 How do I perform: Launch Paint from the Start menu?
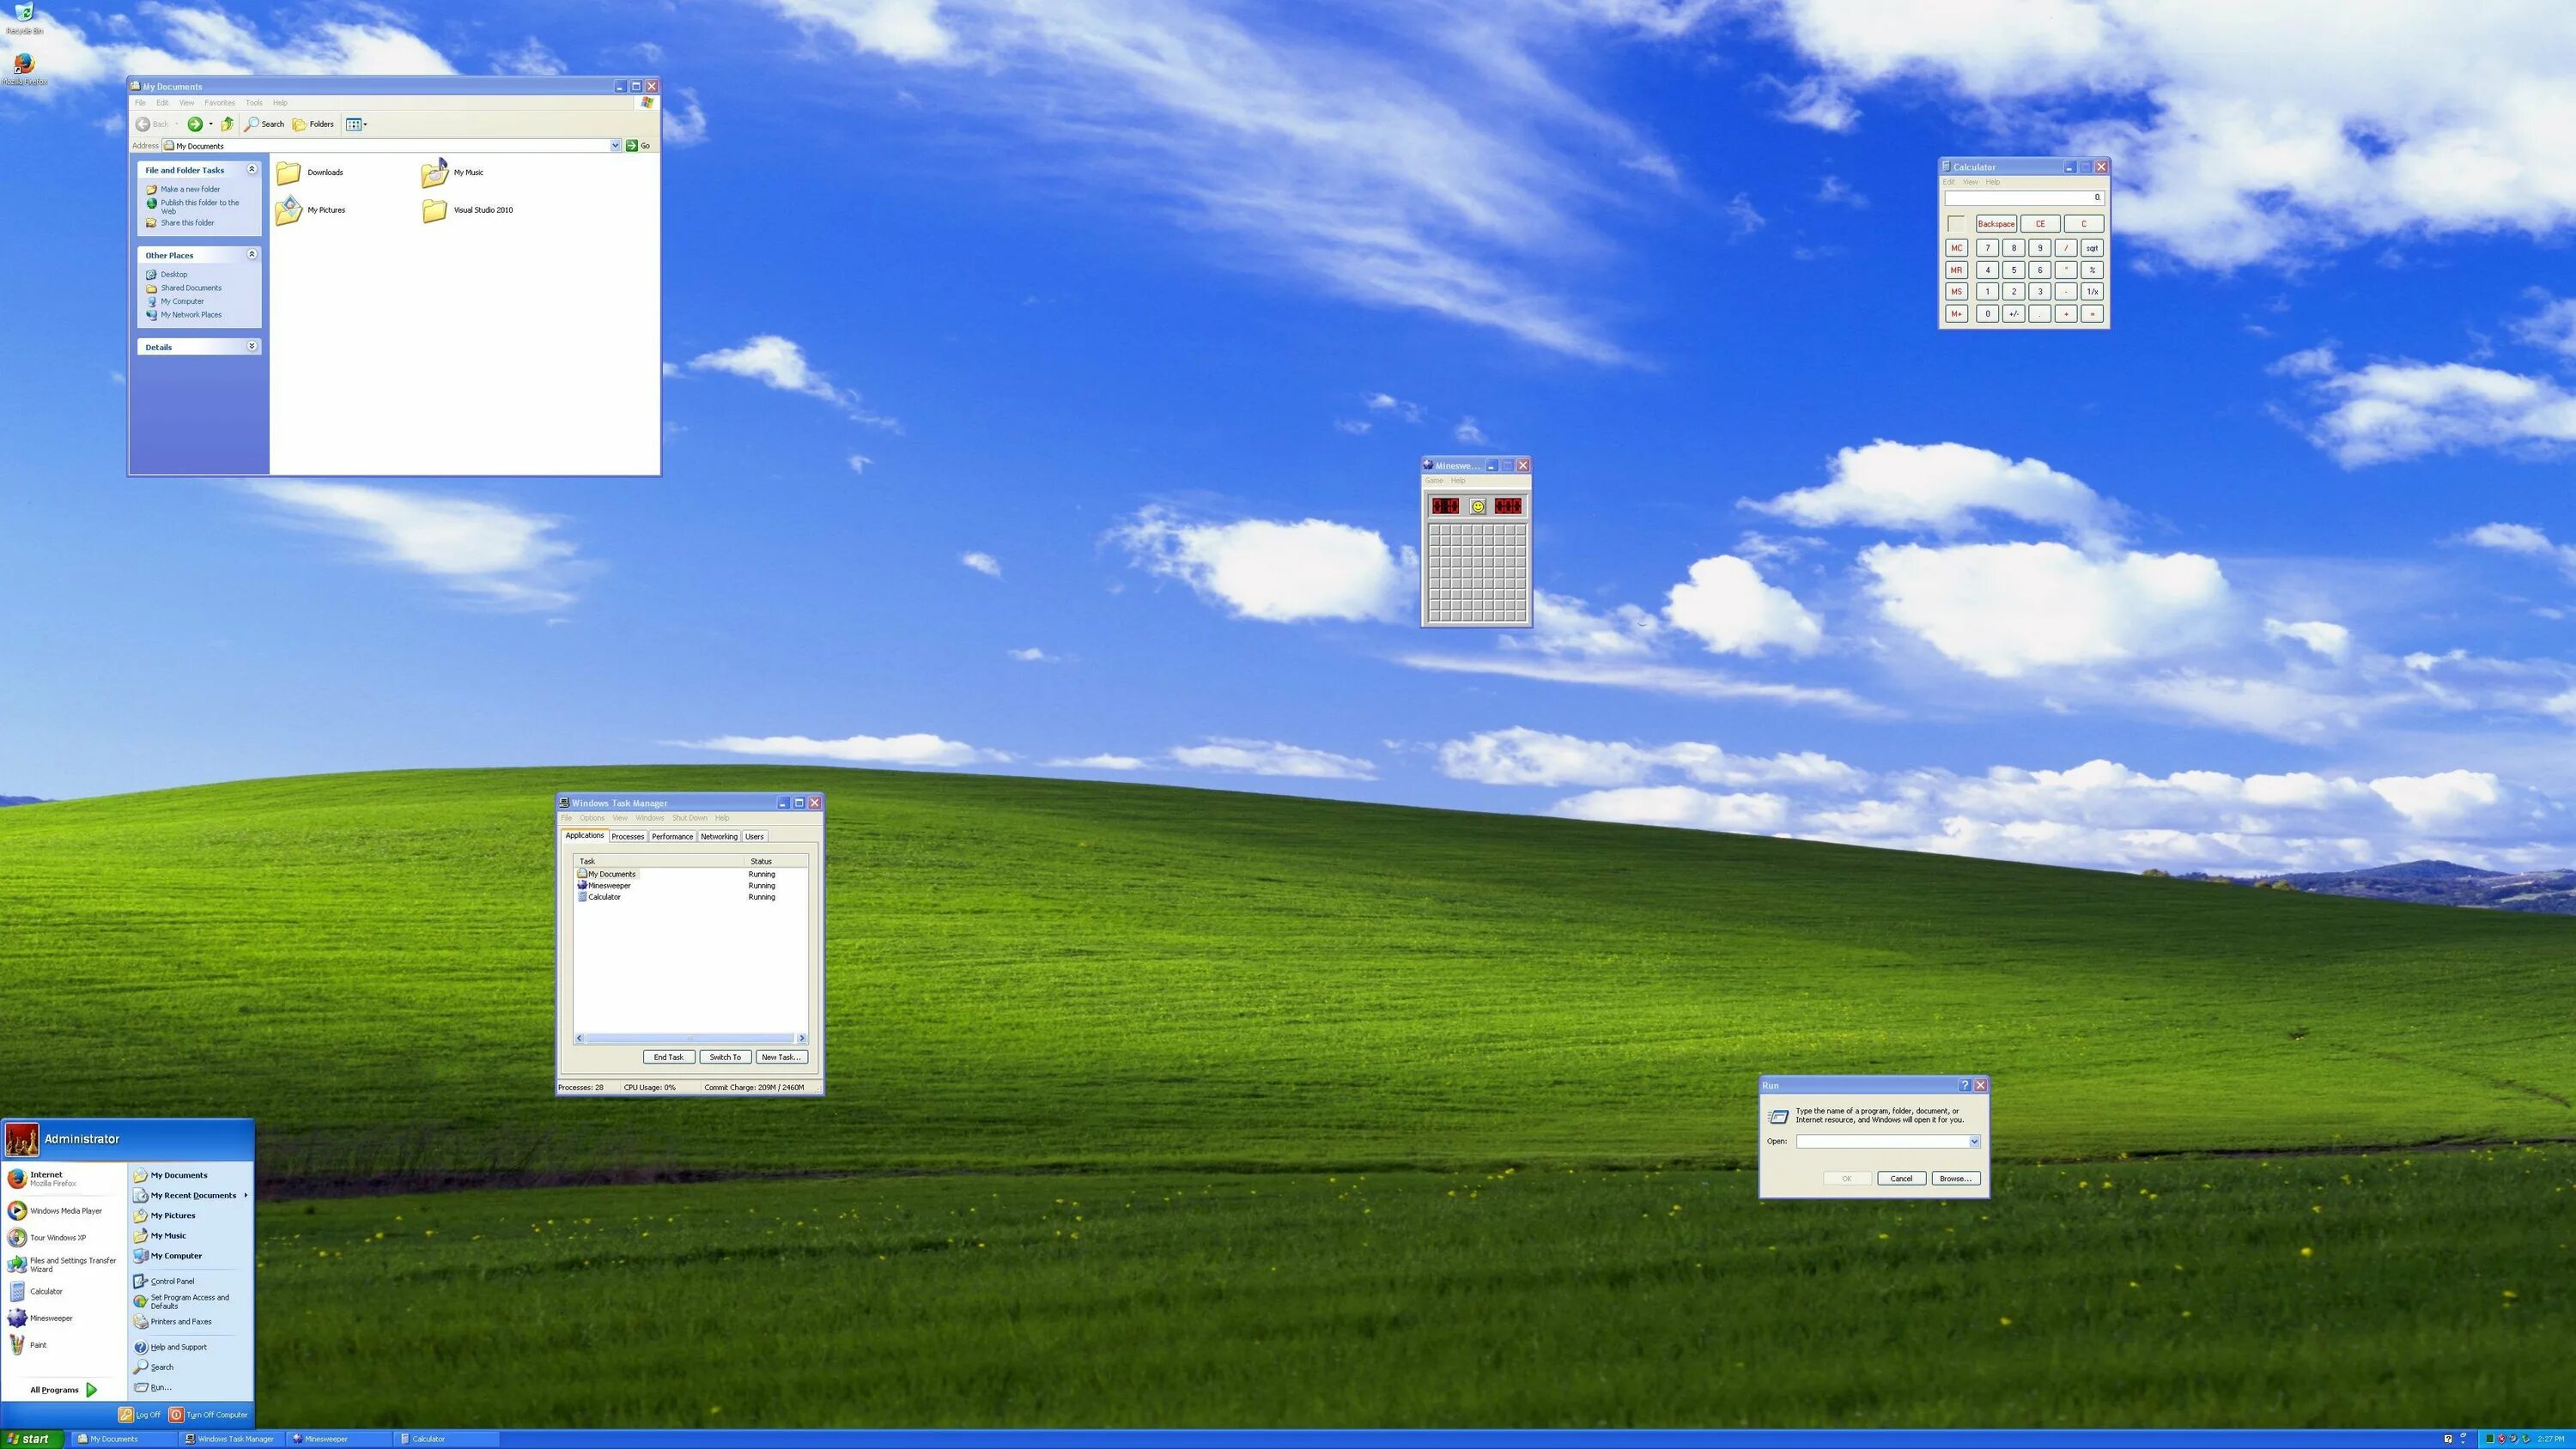tap(38, 1345)
